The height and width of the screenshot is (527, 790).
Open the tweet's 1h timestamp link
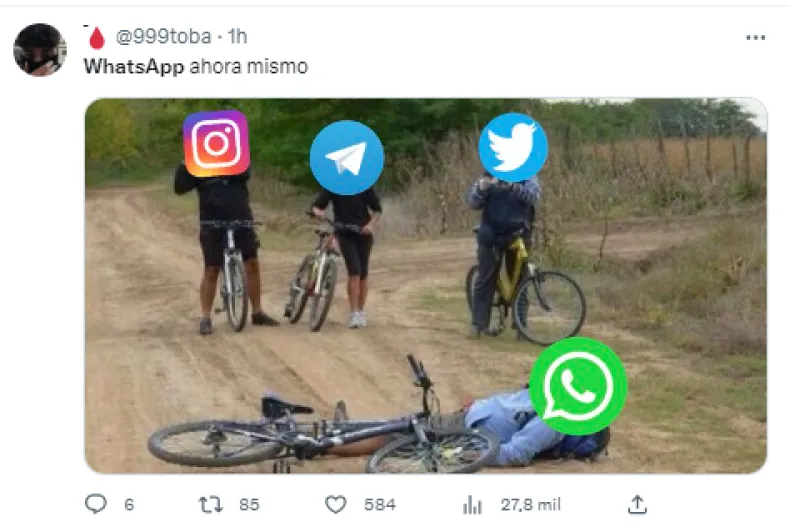(237, 37)
